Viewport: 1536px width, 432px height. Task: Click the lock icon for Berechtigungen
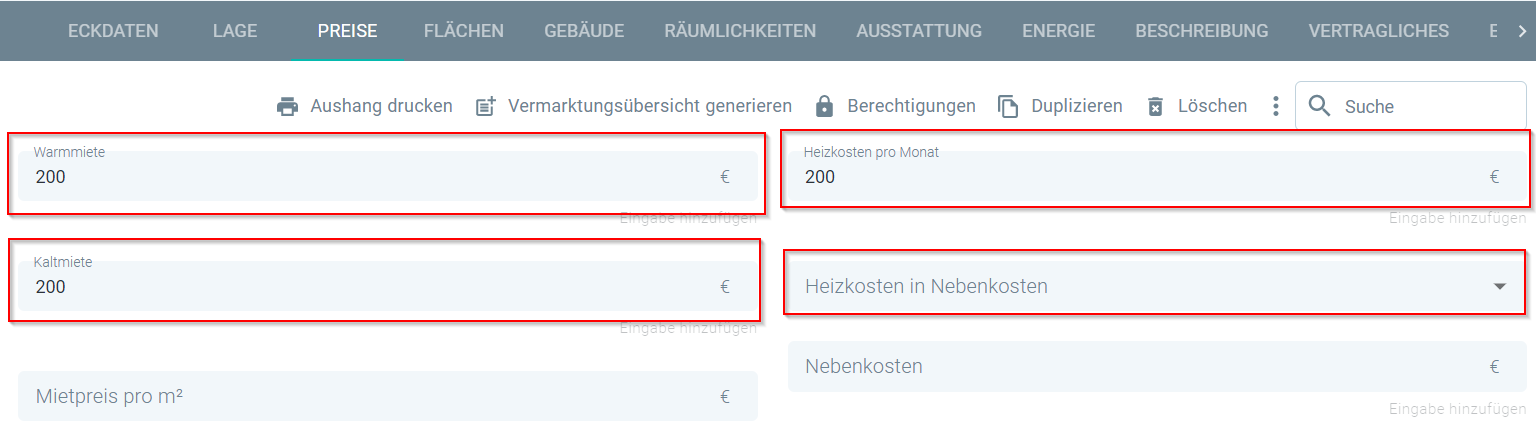tap(824, 106)
